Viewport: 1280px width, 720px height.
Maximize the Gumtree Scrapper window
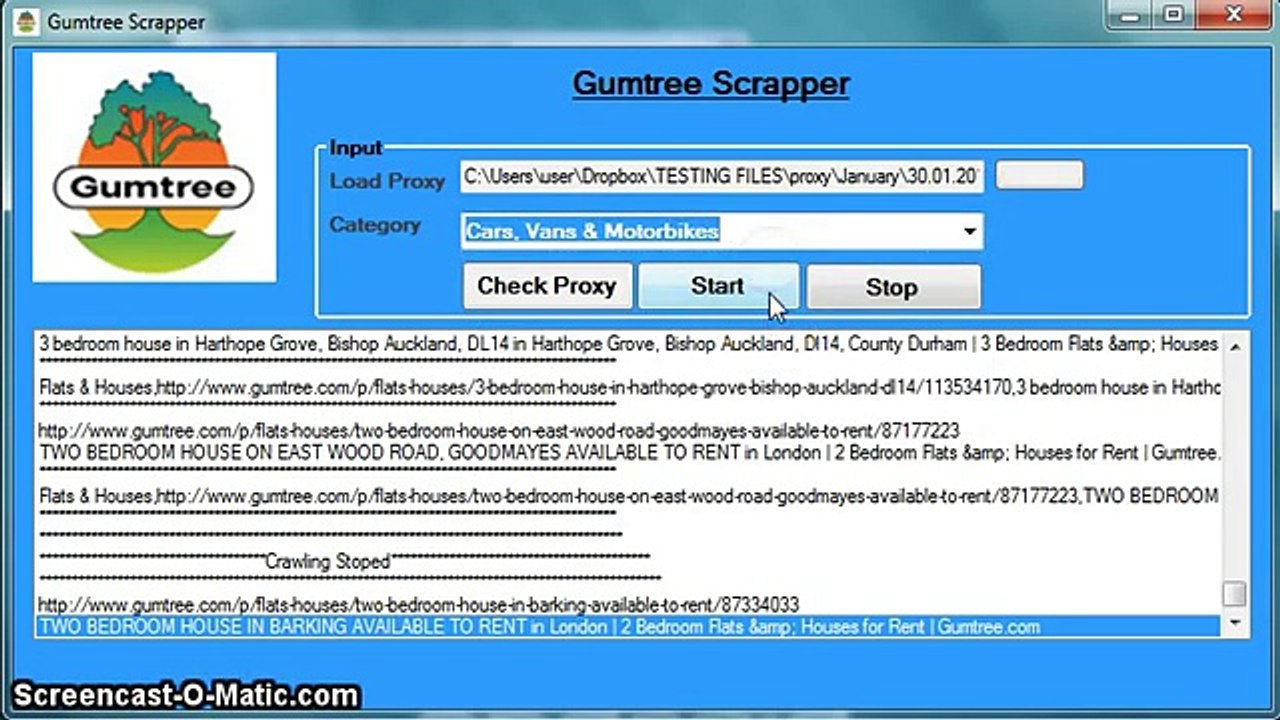[x=1172, y=14]
